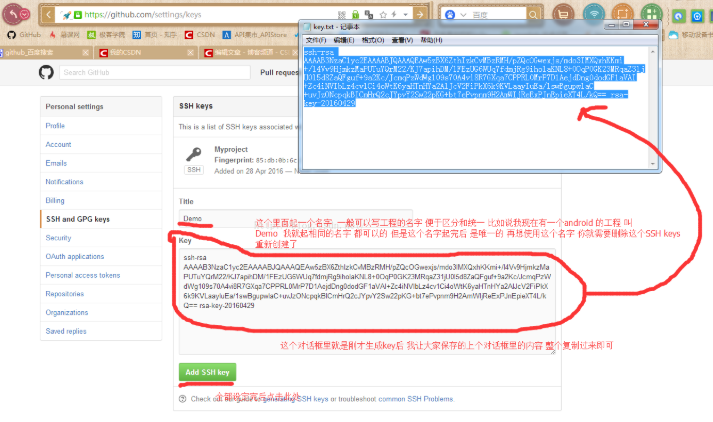Image resolution: width=713 pixels, height=422 pixels.
Task: Open Organizations settings
Action: [66, 312]
